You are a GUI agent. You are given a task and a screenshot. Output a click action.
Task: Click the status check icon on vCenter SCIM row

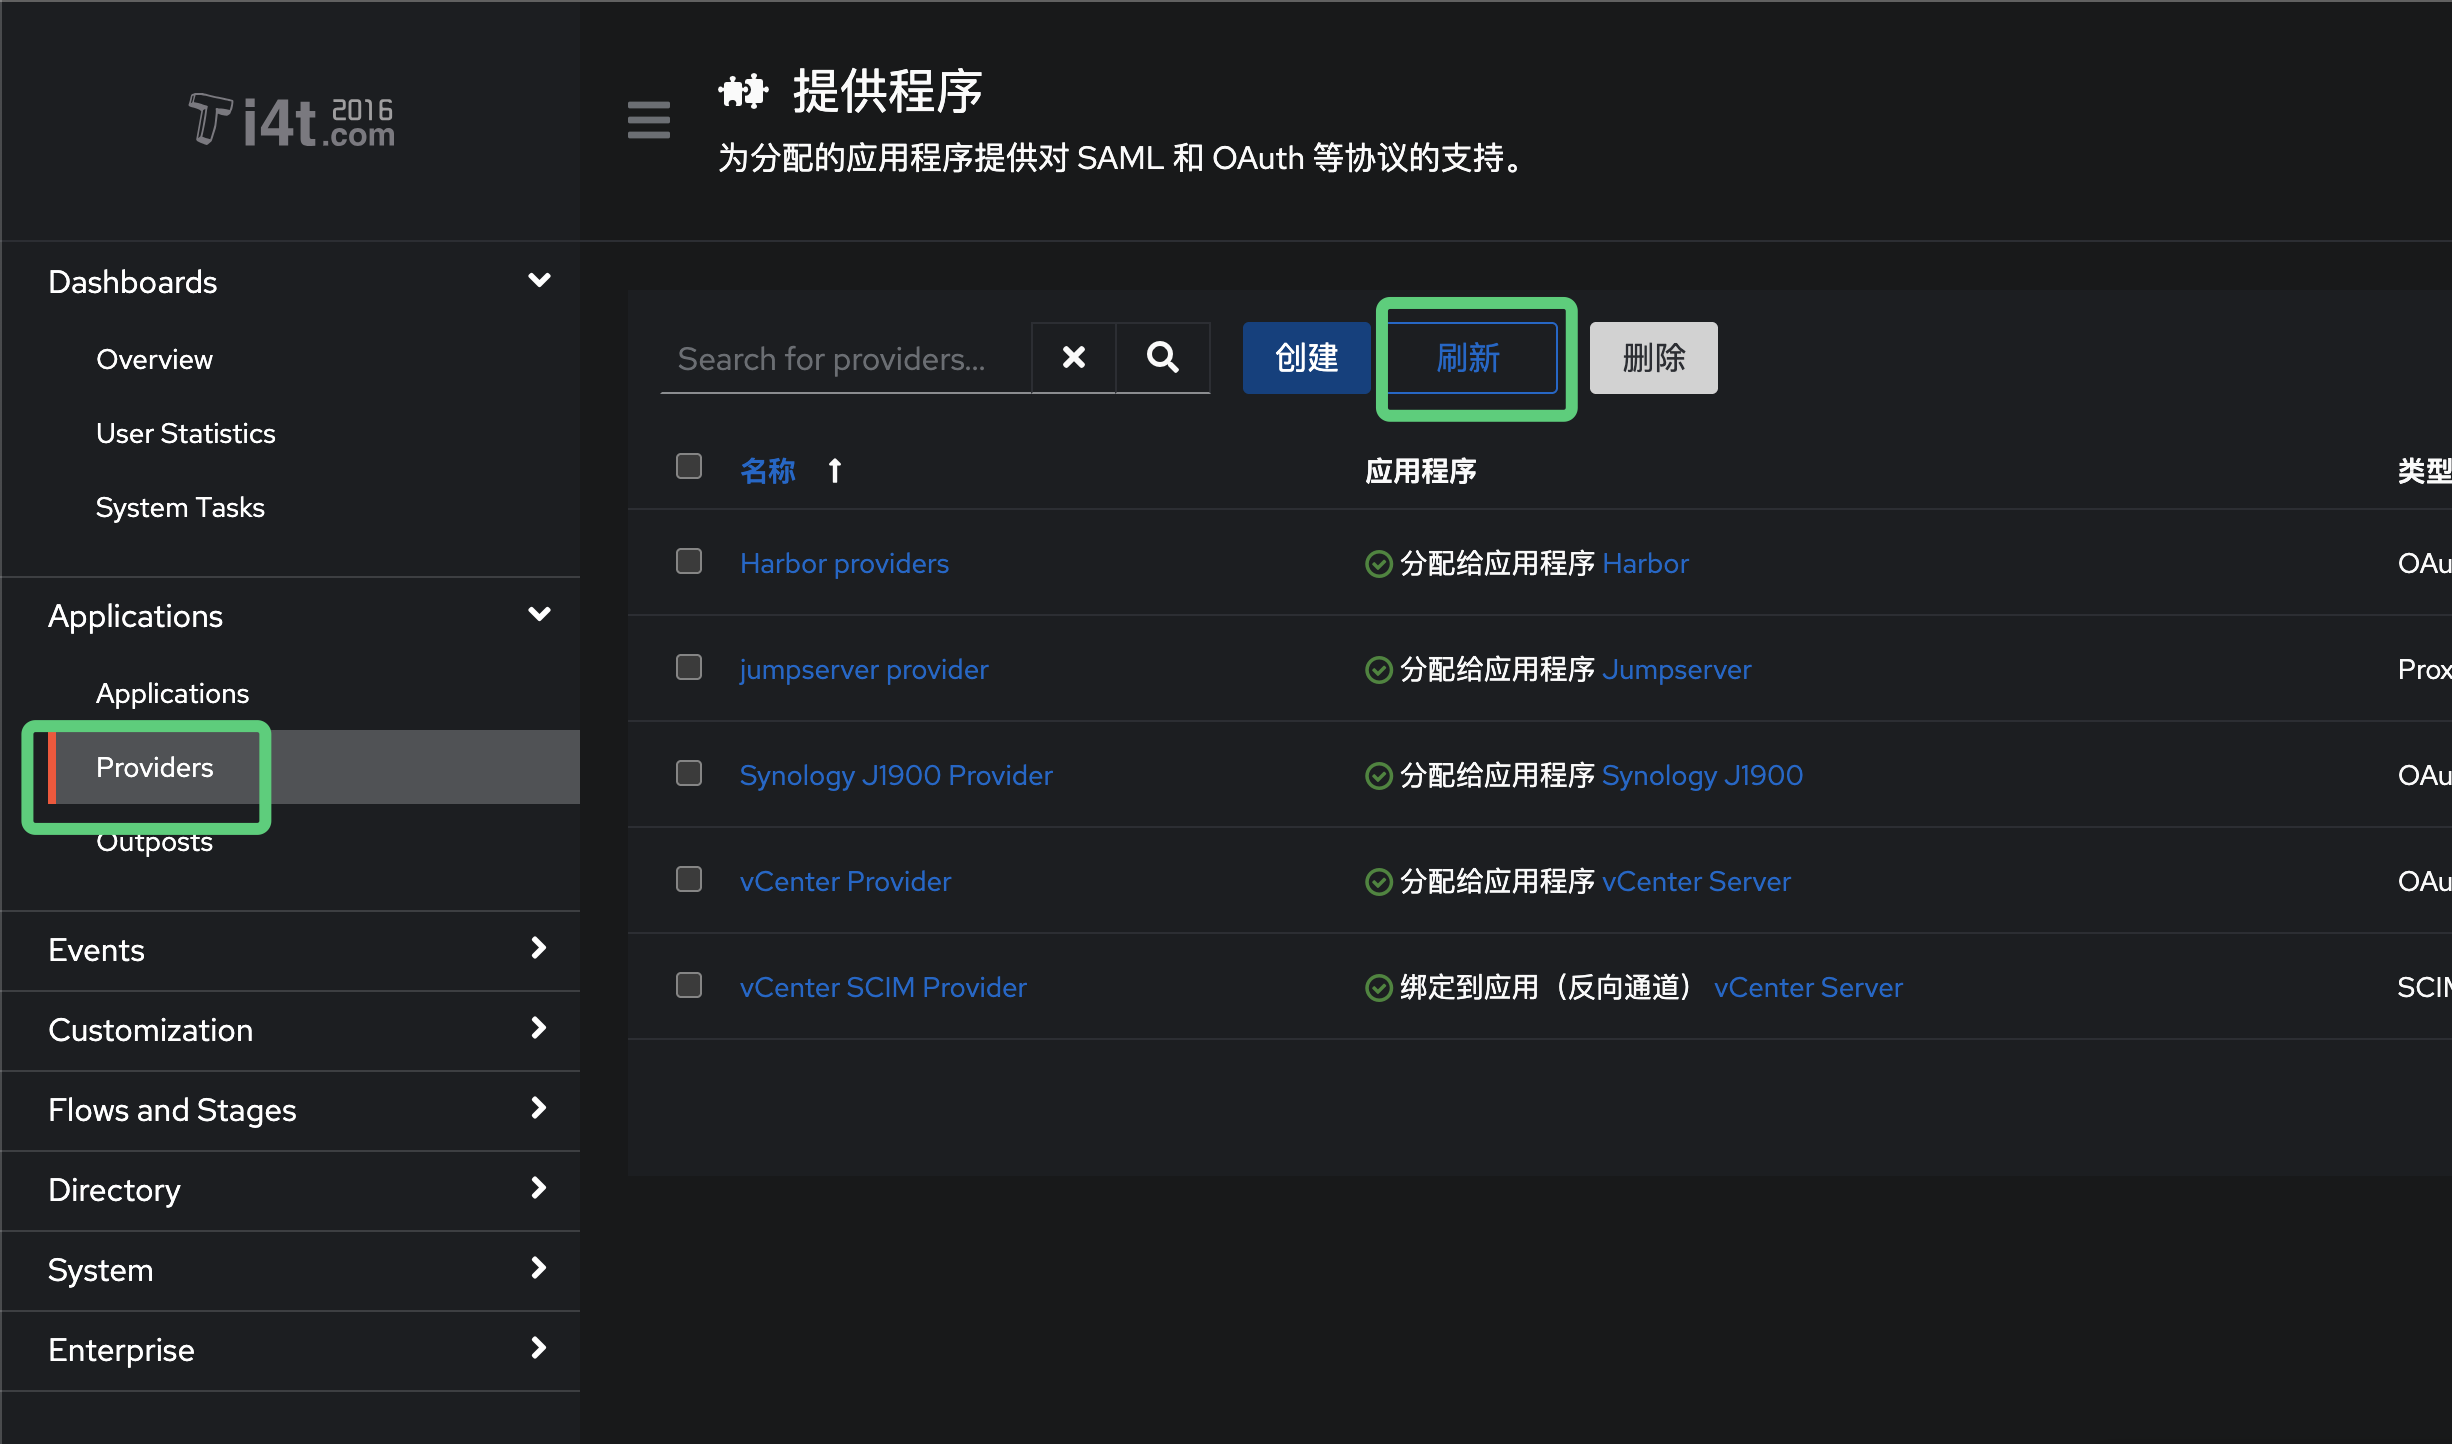[1378, 987]
